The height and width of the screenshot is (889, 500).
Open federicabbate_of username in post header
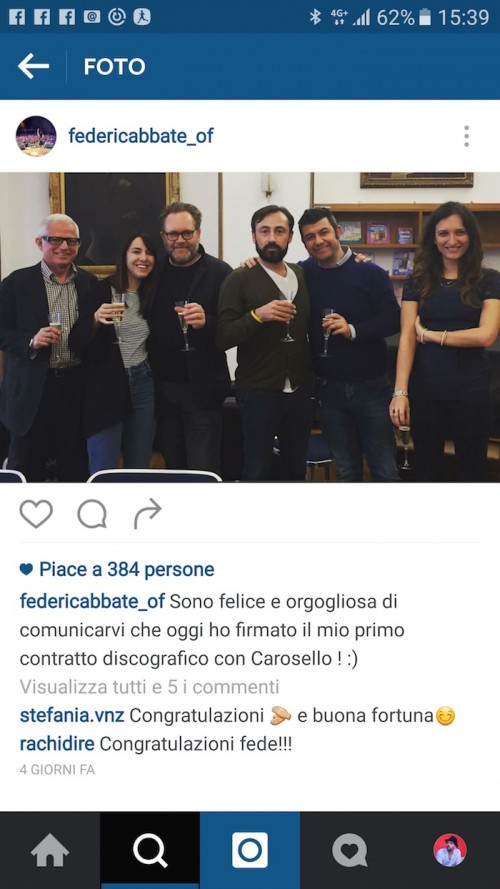141,136
